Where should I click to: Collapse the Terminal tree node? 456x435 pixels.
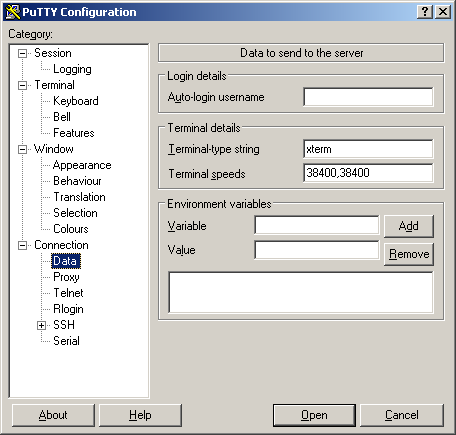coord(22,85)
